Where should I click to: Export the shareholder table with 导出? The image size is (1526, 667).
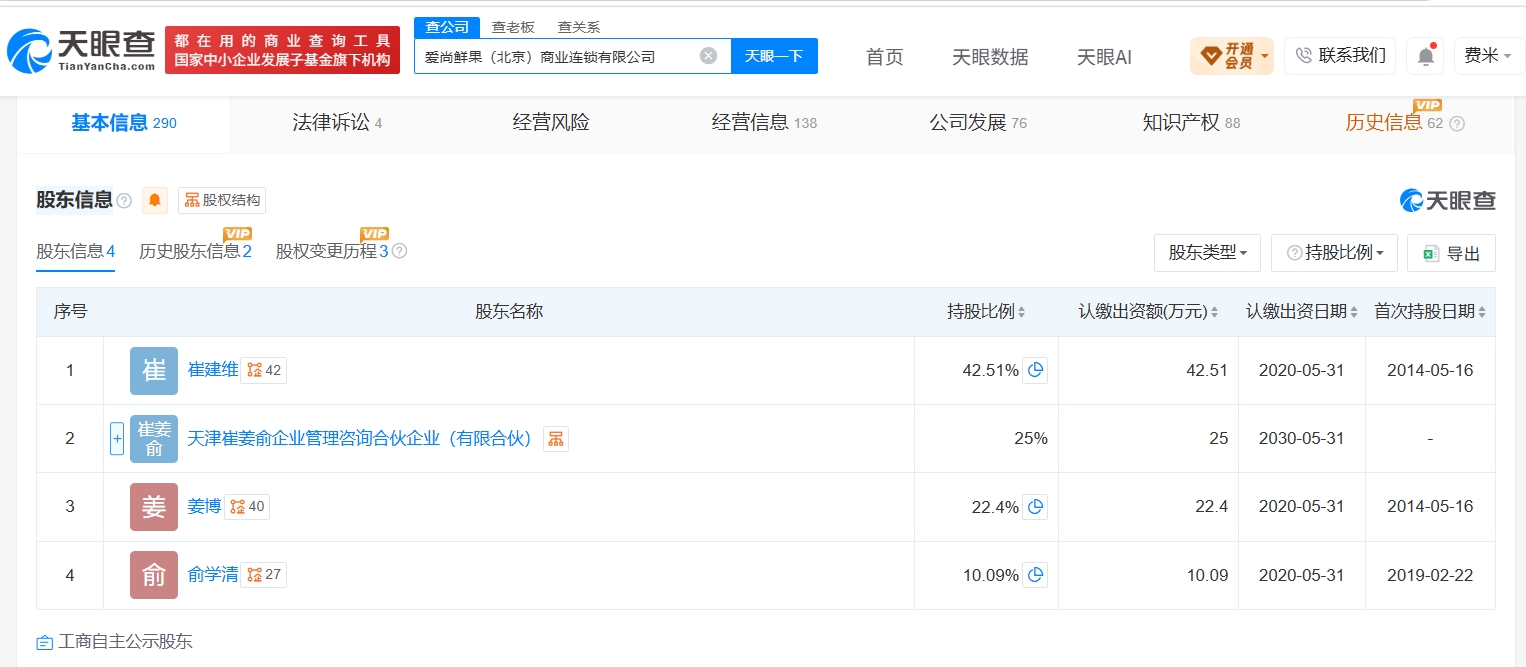tap(1451, 253)
